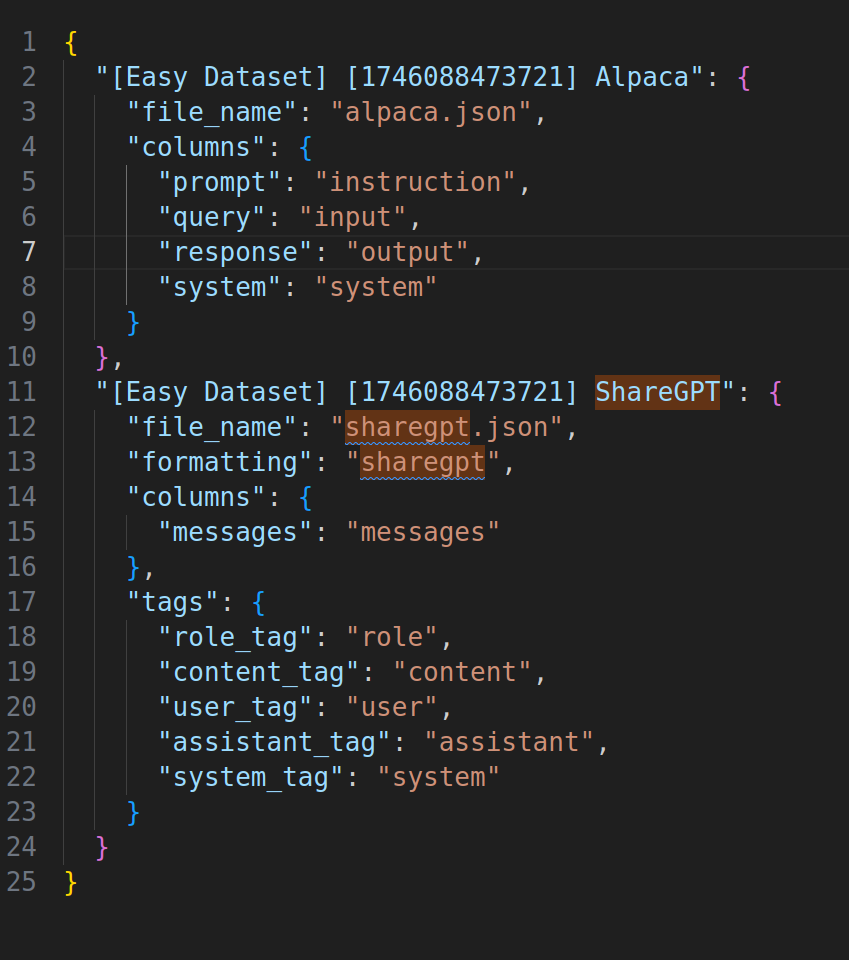Viewport: 849px width, 960px height.
Task: Click the "sharegpt" formatting value on line 13
Action: 423,462
